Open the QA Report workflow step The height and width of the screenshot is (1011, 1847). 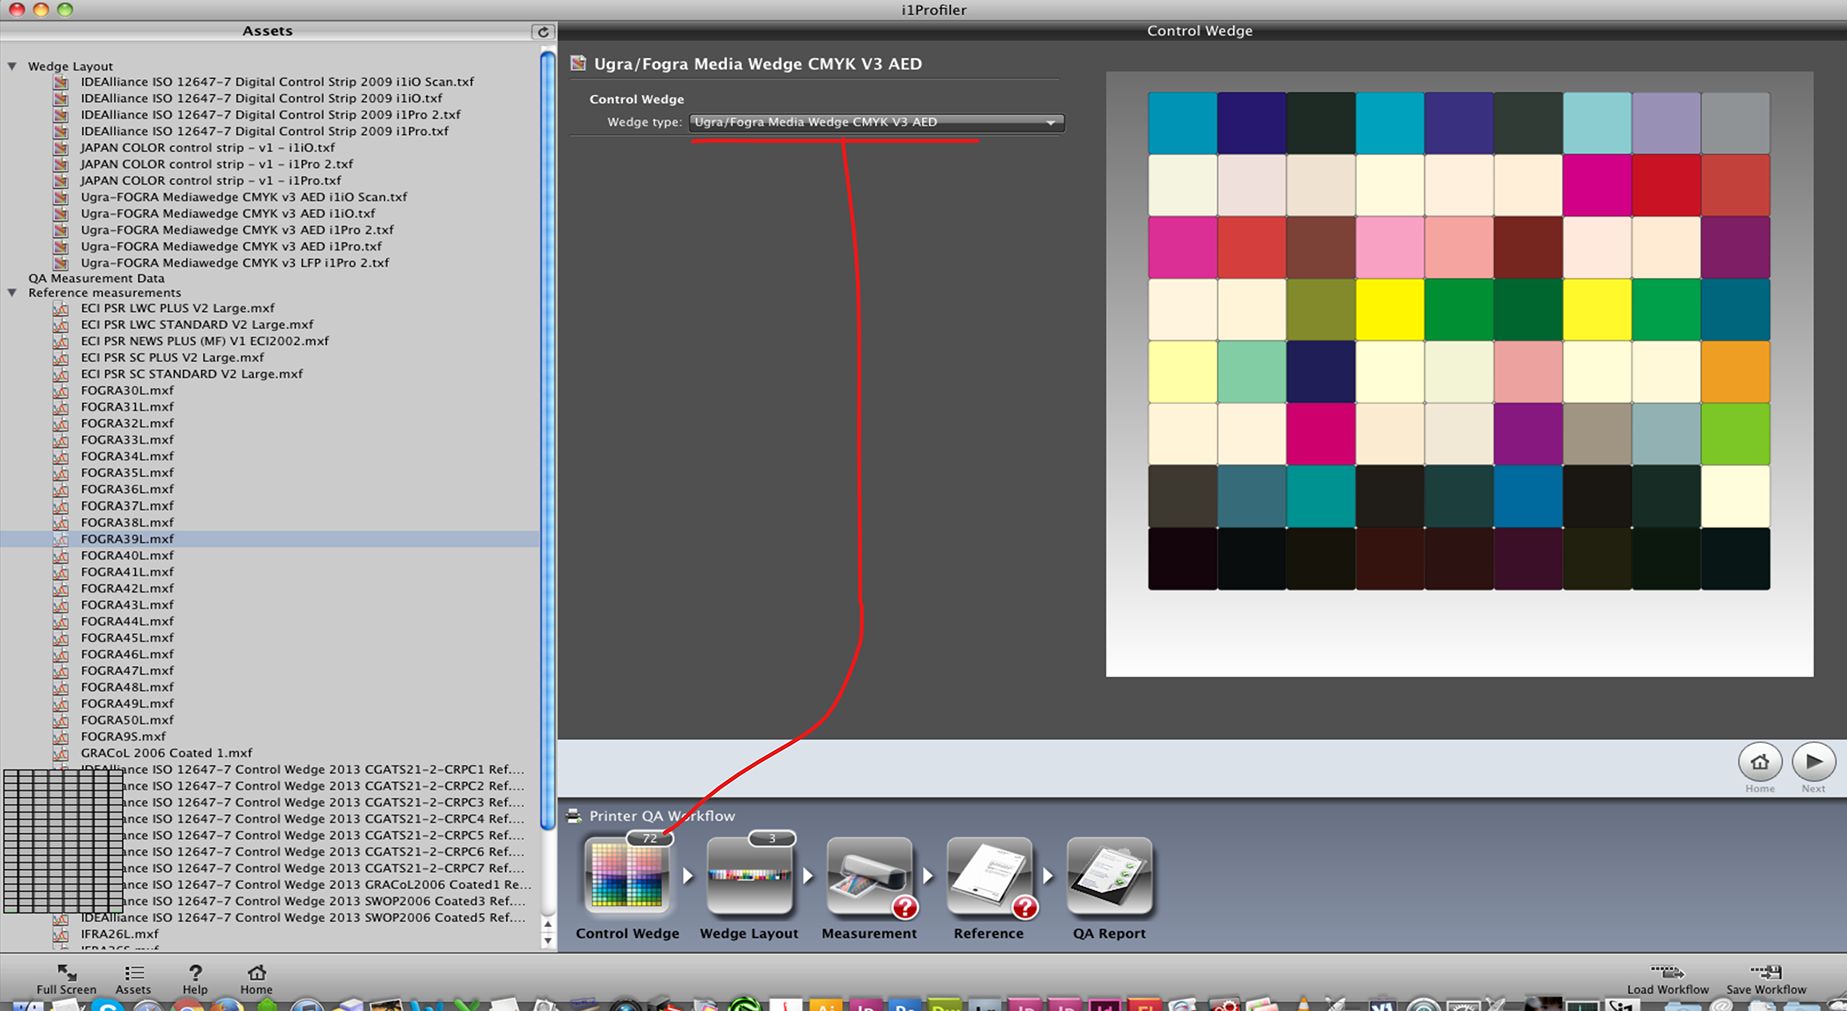point(1108,876)
